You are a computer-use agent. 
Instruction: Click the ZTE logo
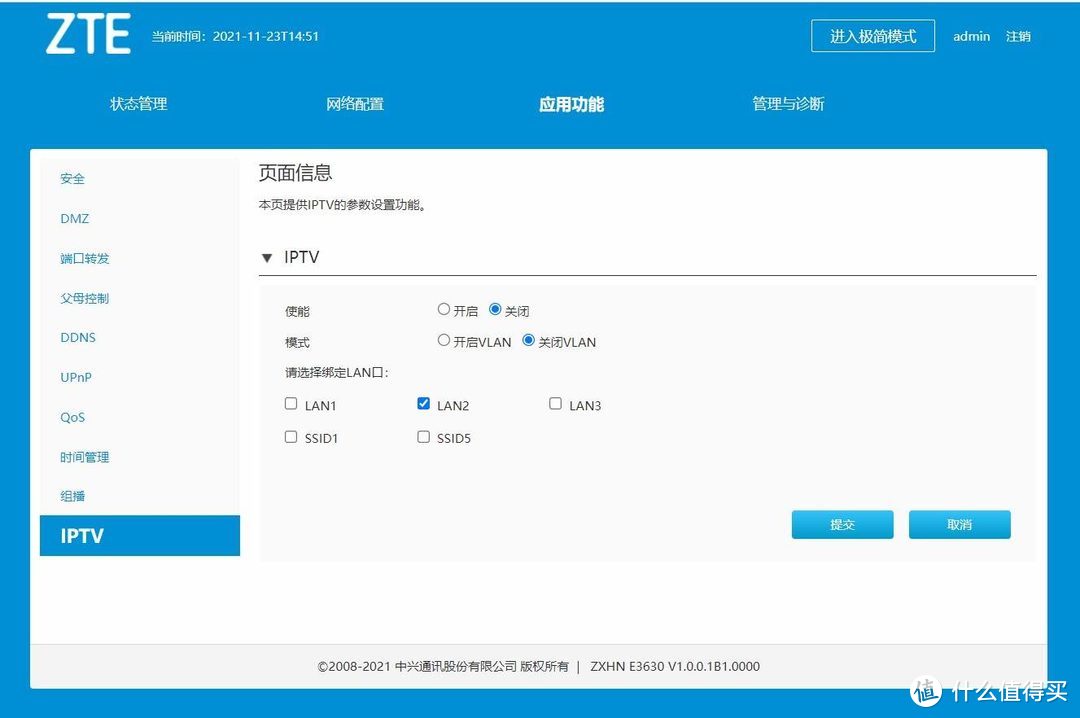pos(88,33)
